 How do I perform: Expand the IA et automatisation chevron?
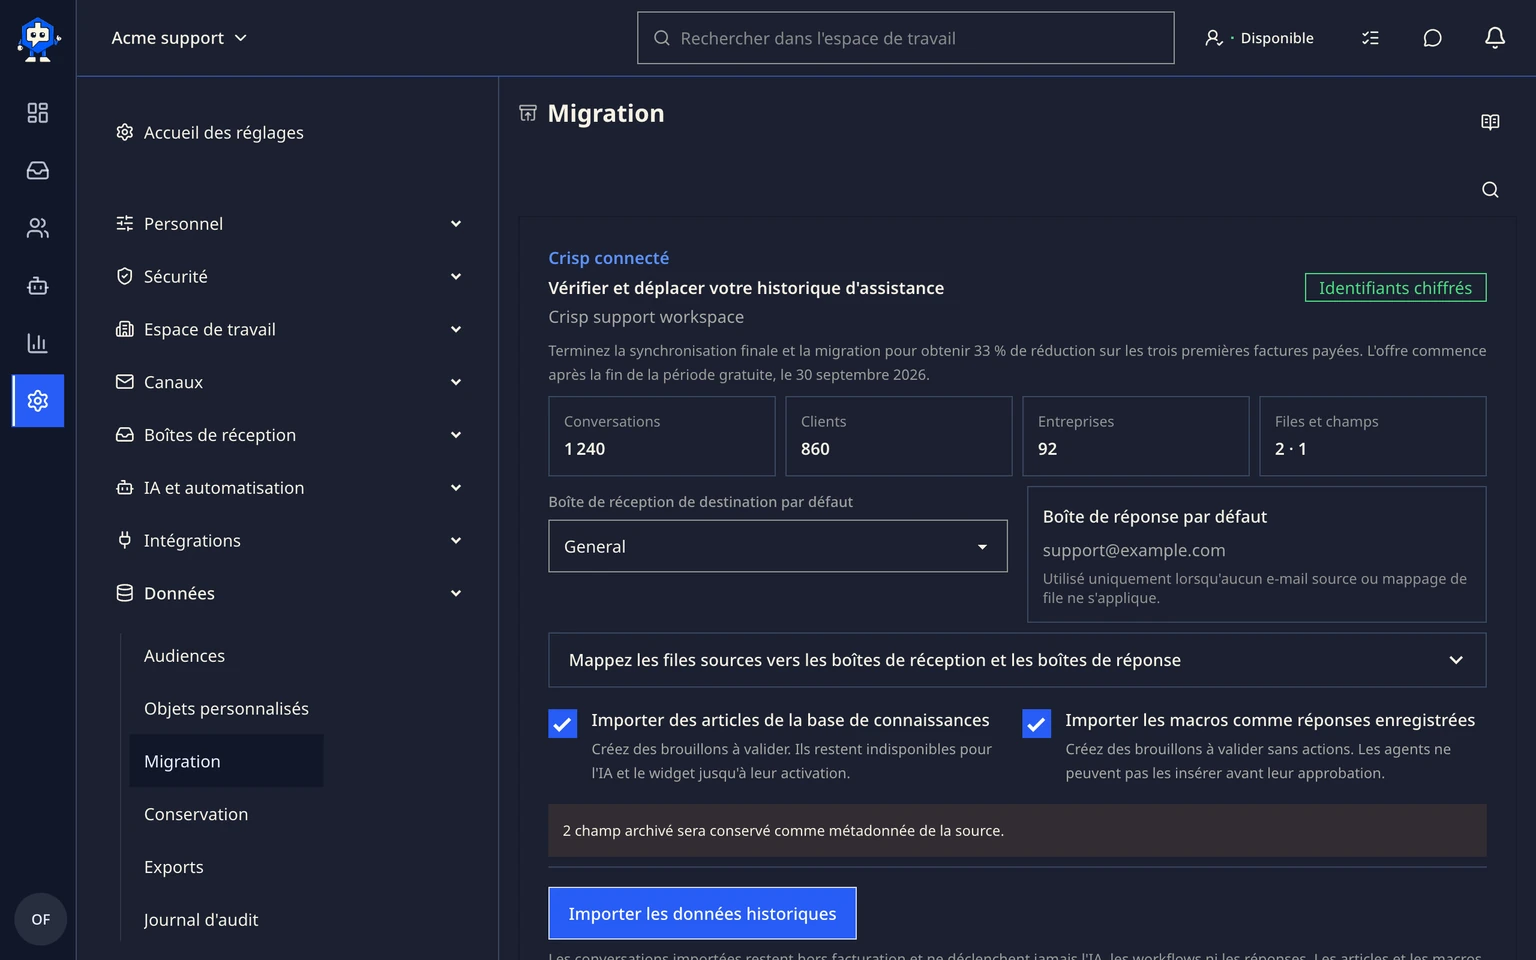click(456, 488)
